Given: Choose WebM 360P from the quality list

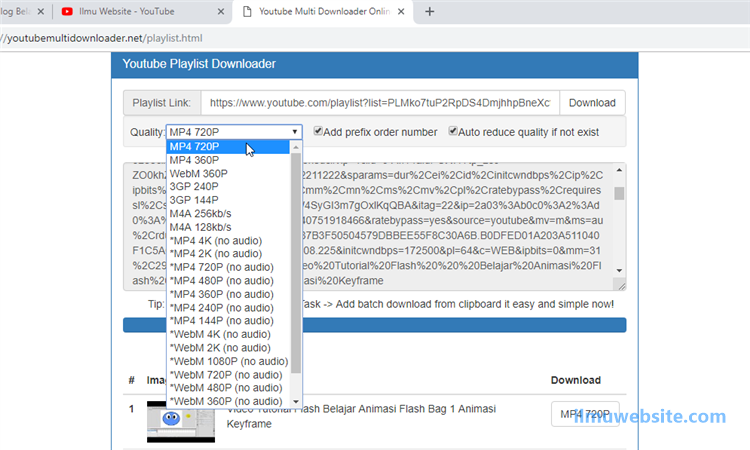Looking at the screenshot, I should [x=228, y=174].
